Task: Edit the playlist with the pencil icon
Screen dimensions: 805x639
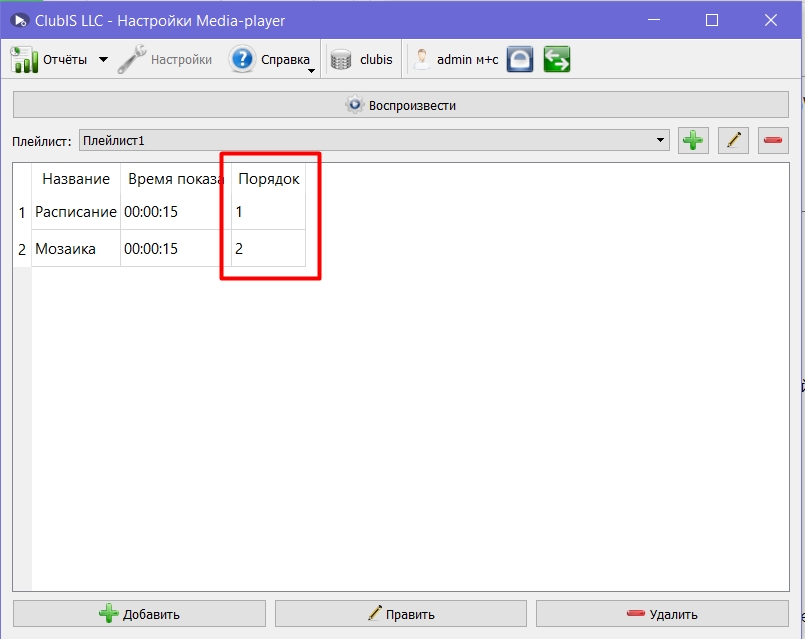Action: click(x=733, y=140)
